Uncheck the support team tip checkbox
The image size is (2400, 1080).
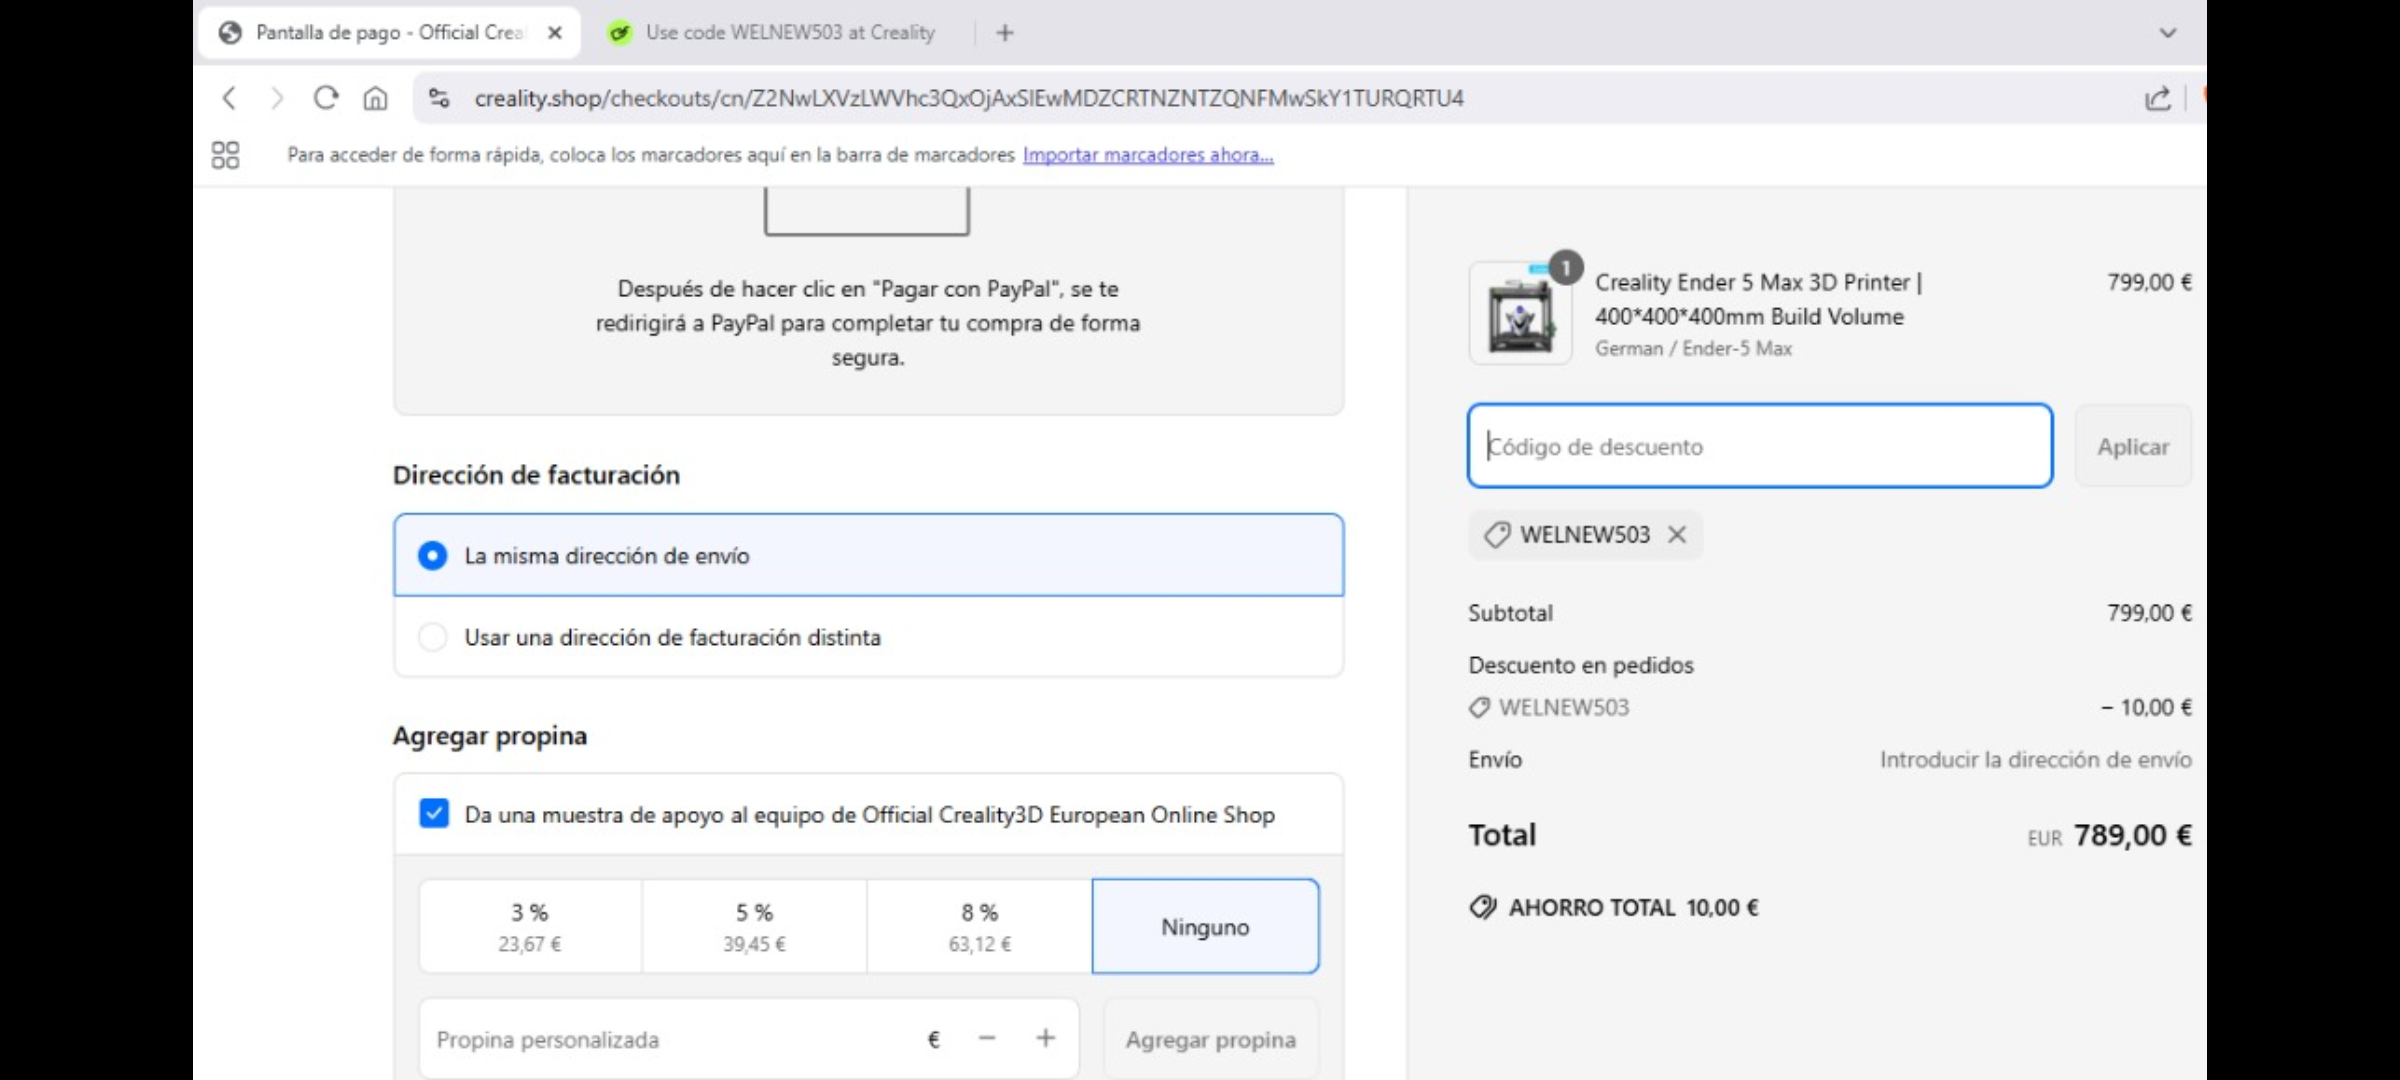[434, 813]
